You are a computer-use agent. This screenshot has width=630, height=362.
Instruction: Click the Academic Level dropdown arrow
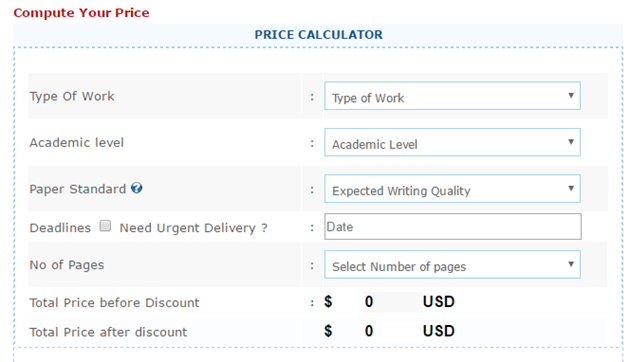(571, 142)
